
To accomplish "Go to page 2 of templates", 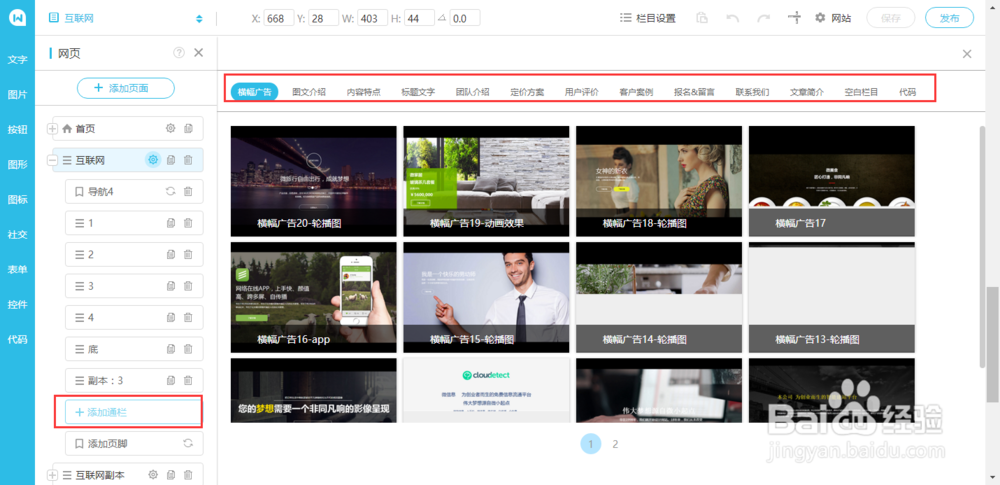I will (615, 444).
